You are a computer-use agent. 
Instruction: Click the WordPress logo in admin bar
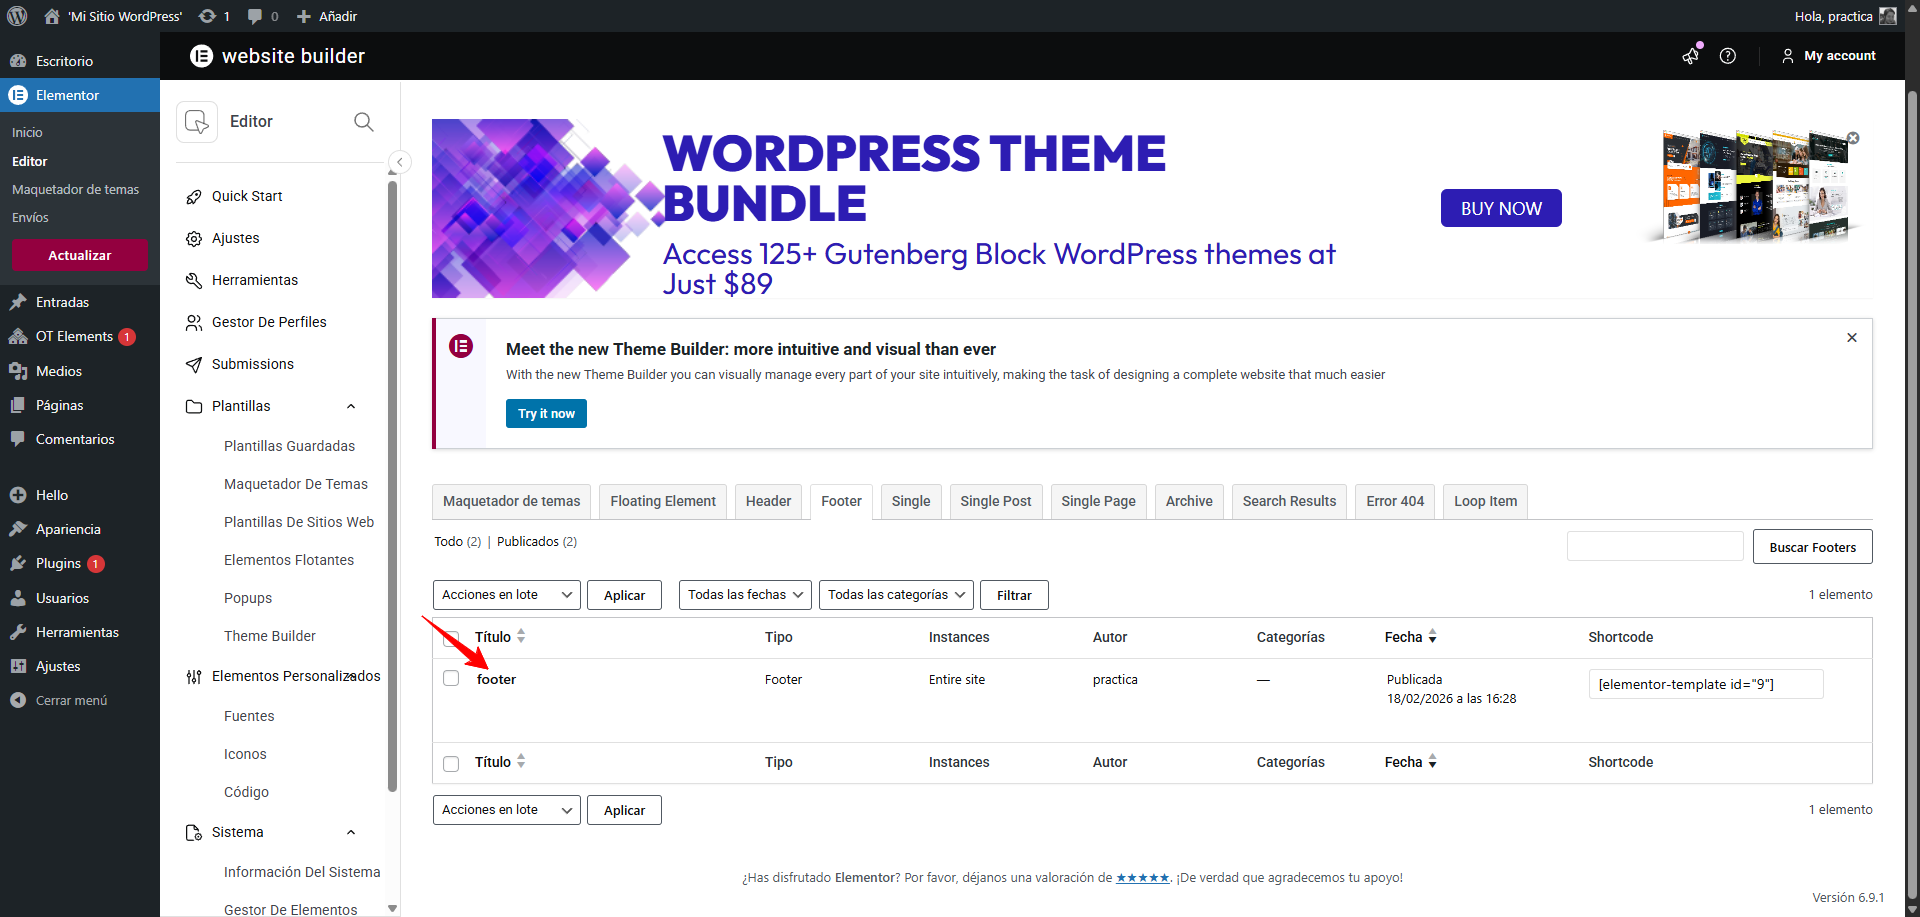point(17,16)
